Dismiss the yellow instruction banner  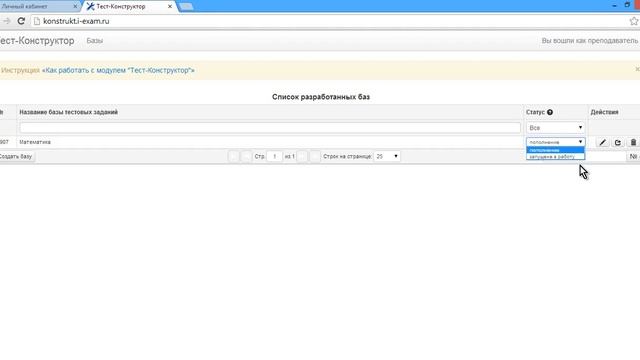637,69
